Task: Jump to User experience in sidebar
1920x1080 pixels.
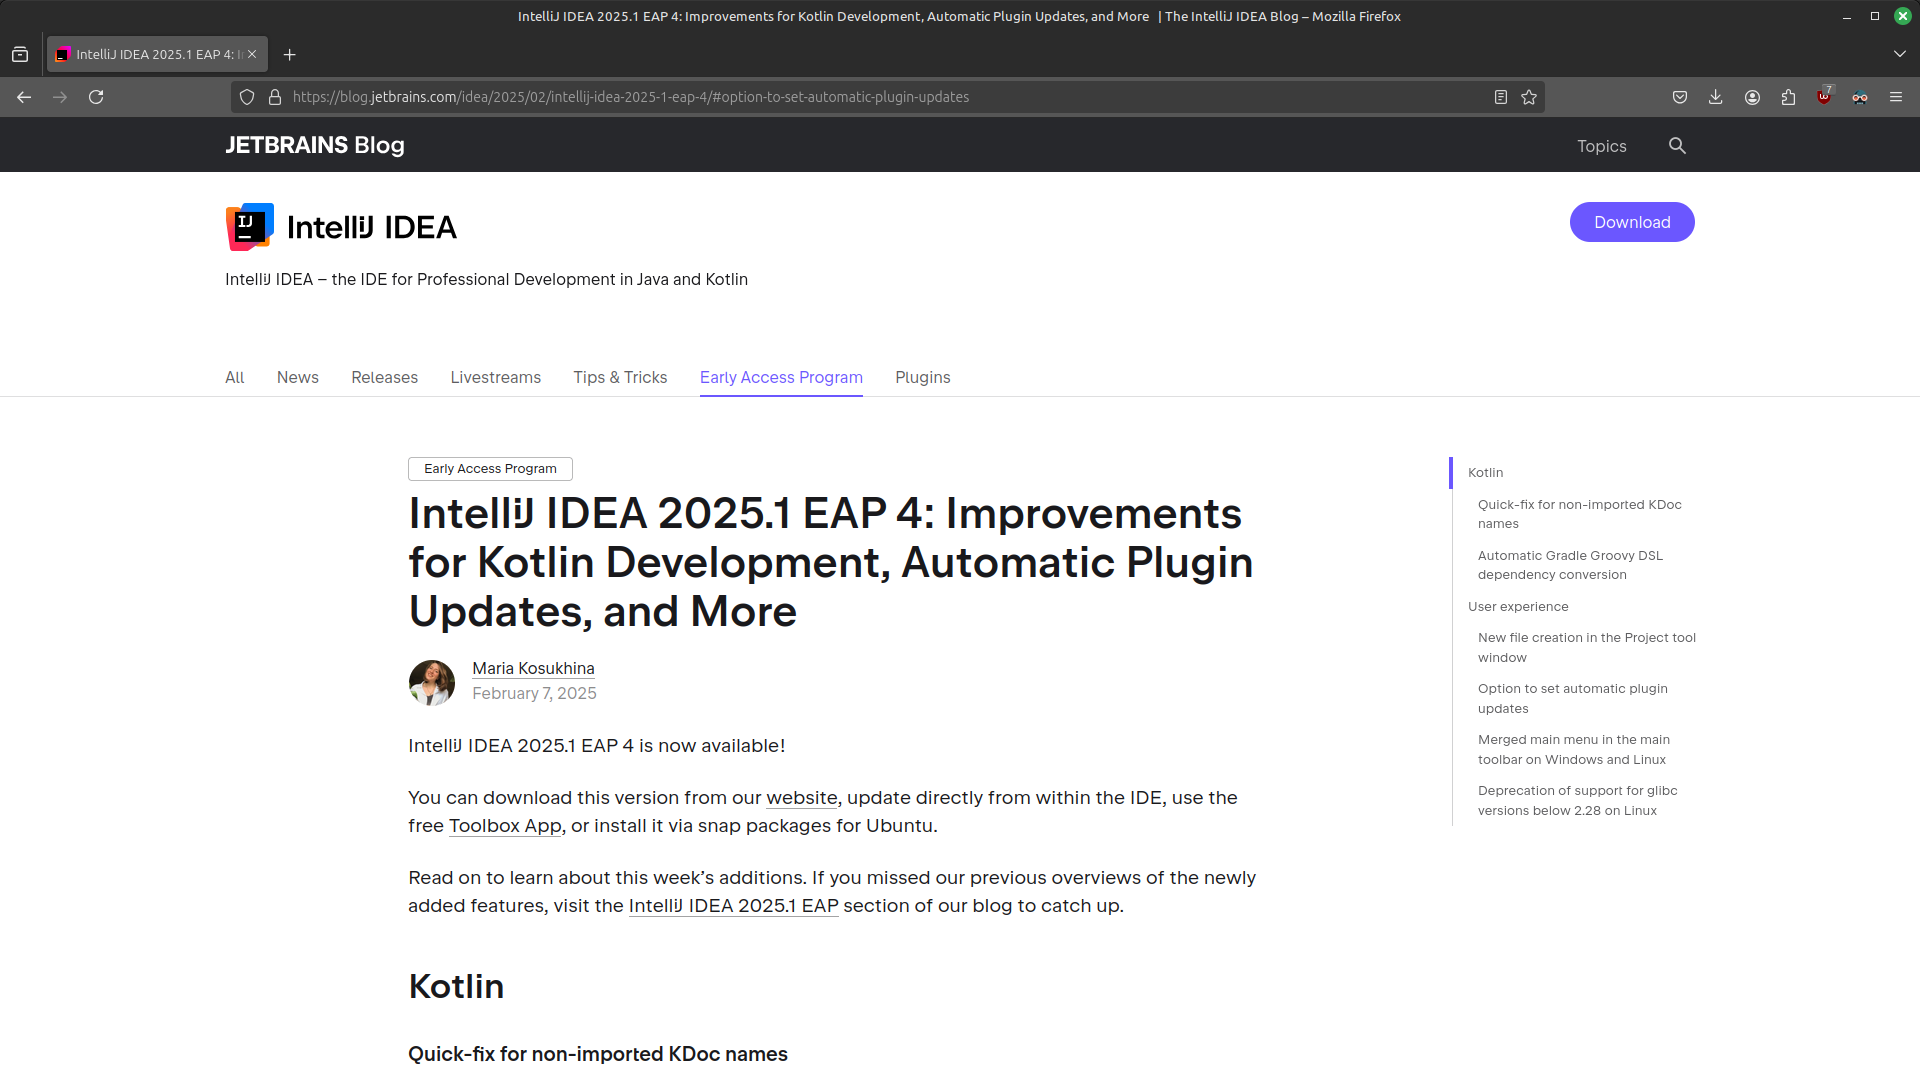Action: coord(1518,607)
